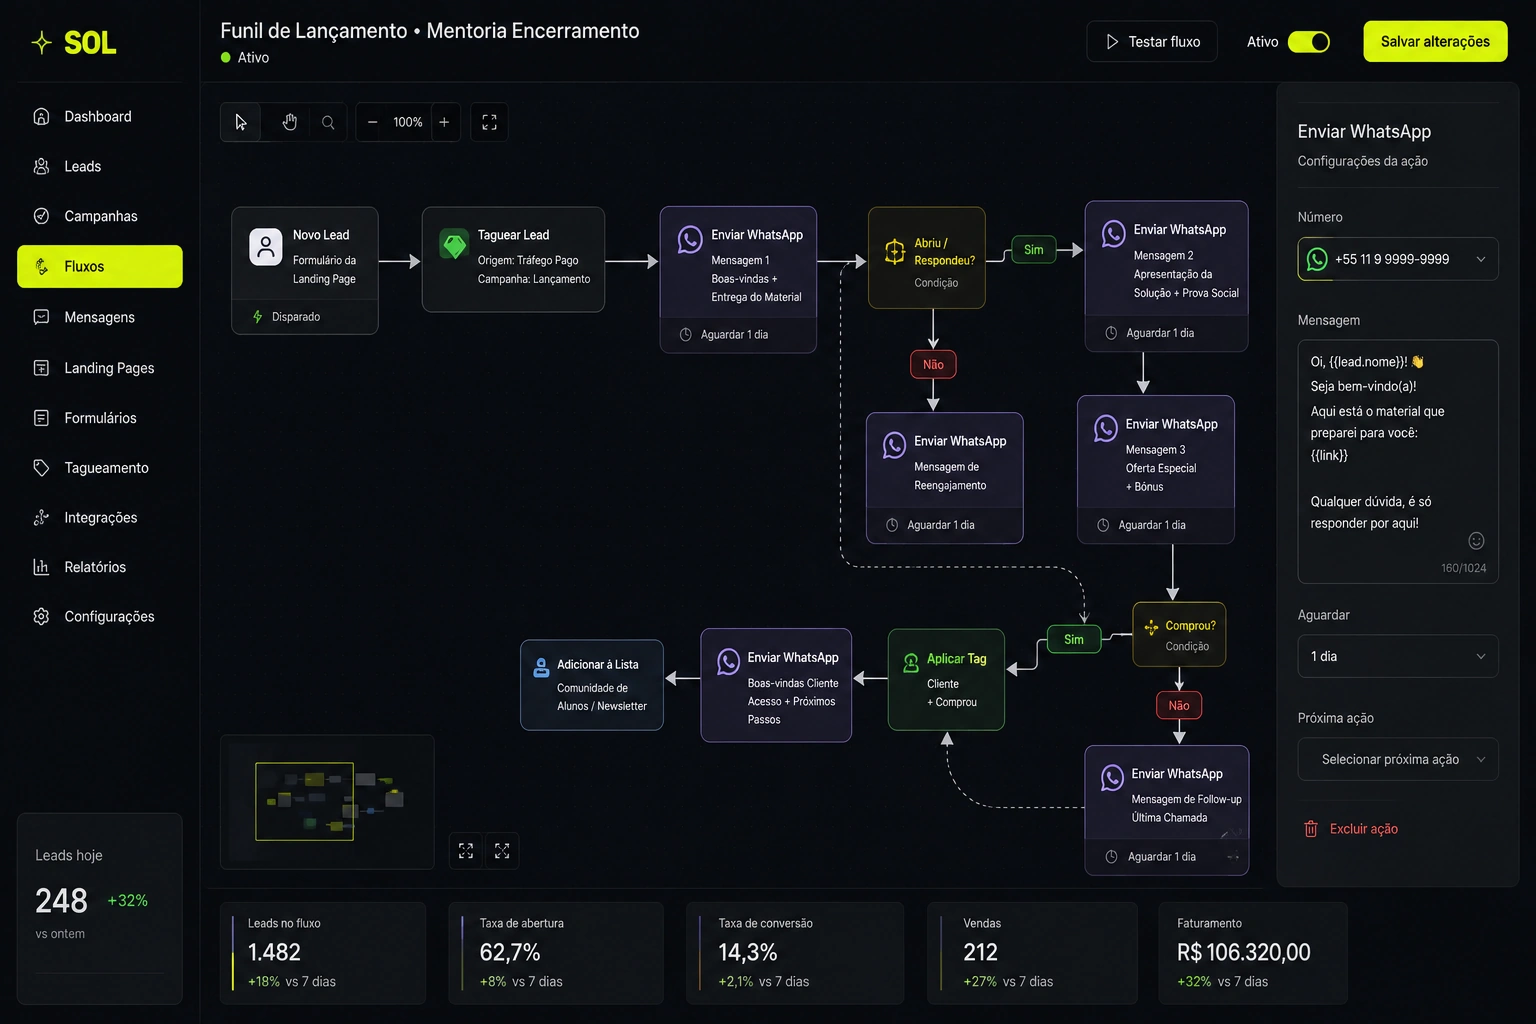Open Selecionar próxima ação dropdown
The width and height of the screenshot is (1536, 1024).
coord(1397,759)
